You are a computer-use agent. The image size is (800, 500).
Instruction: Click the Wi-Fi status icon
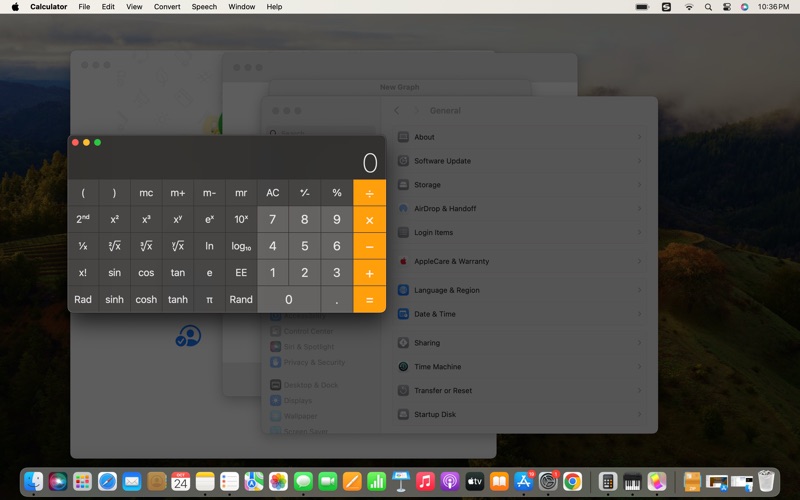pyautogui.click(x=689, y=7)
